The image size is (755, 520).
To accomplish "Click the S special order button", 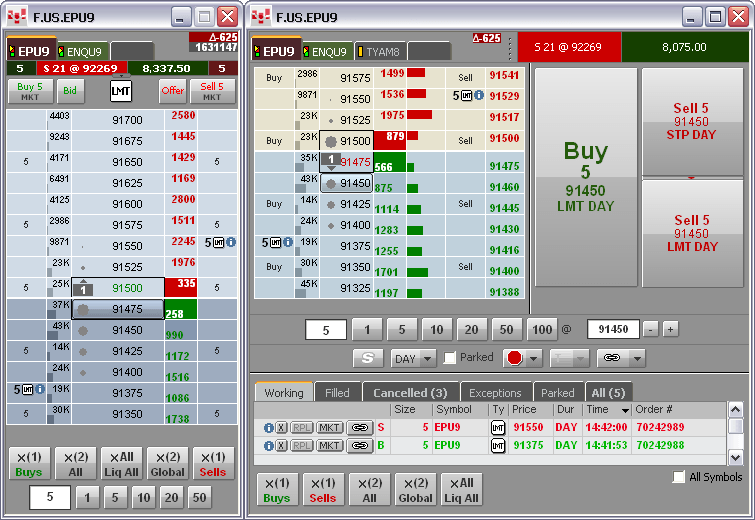I will pyautogui.click(x=368, y=358).
